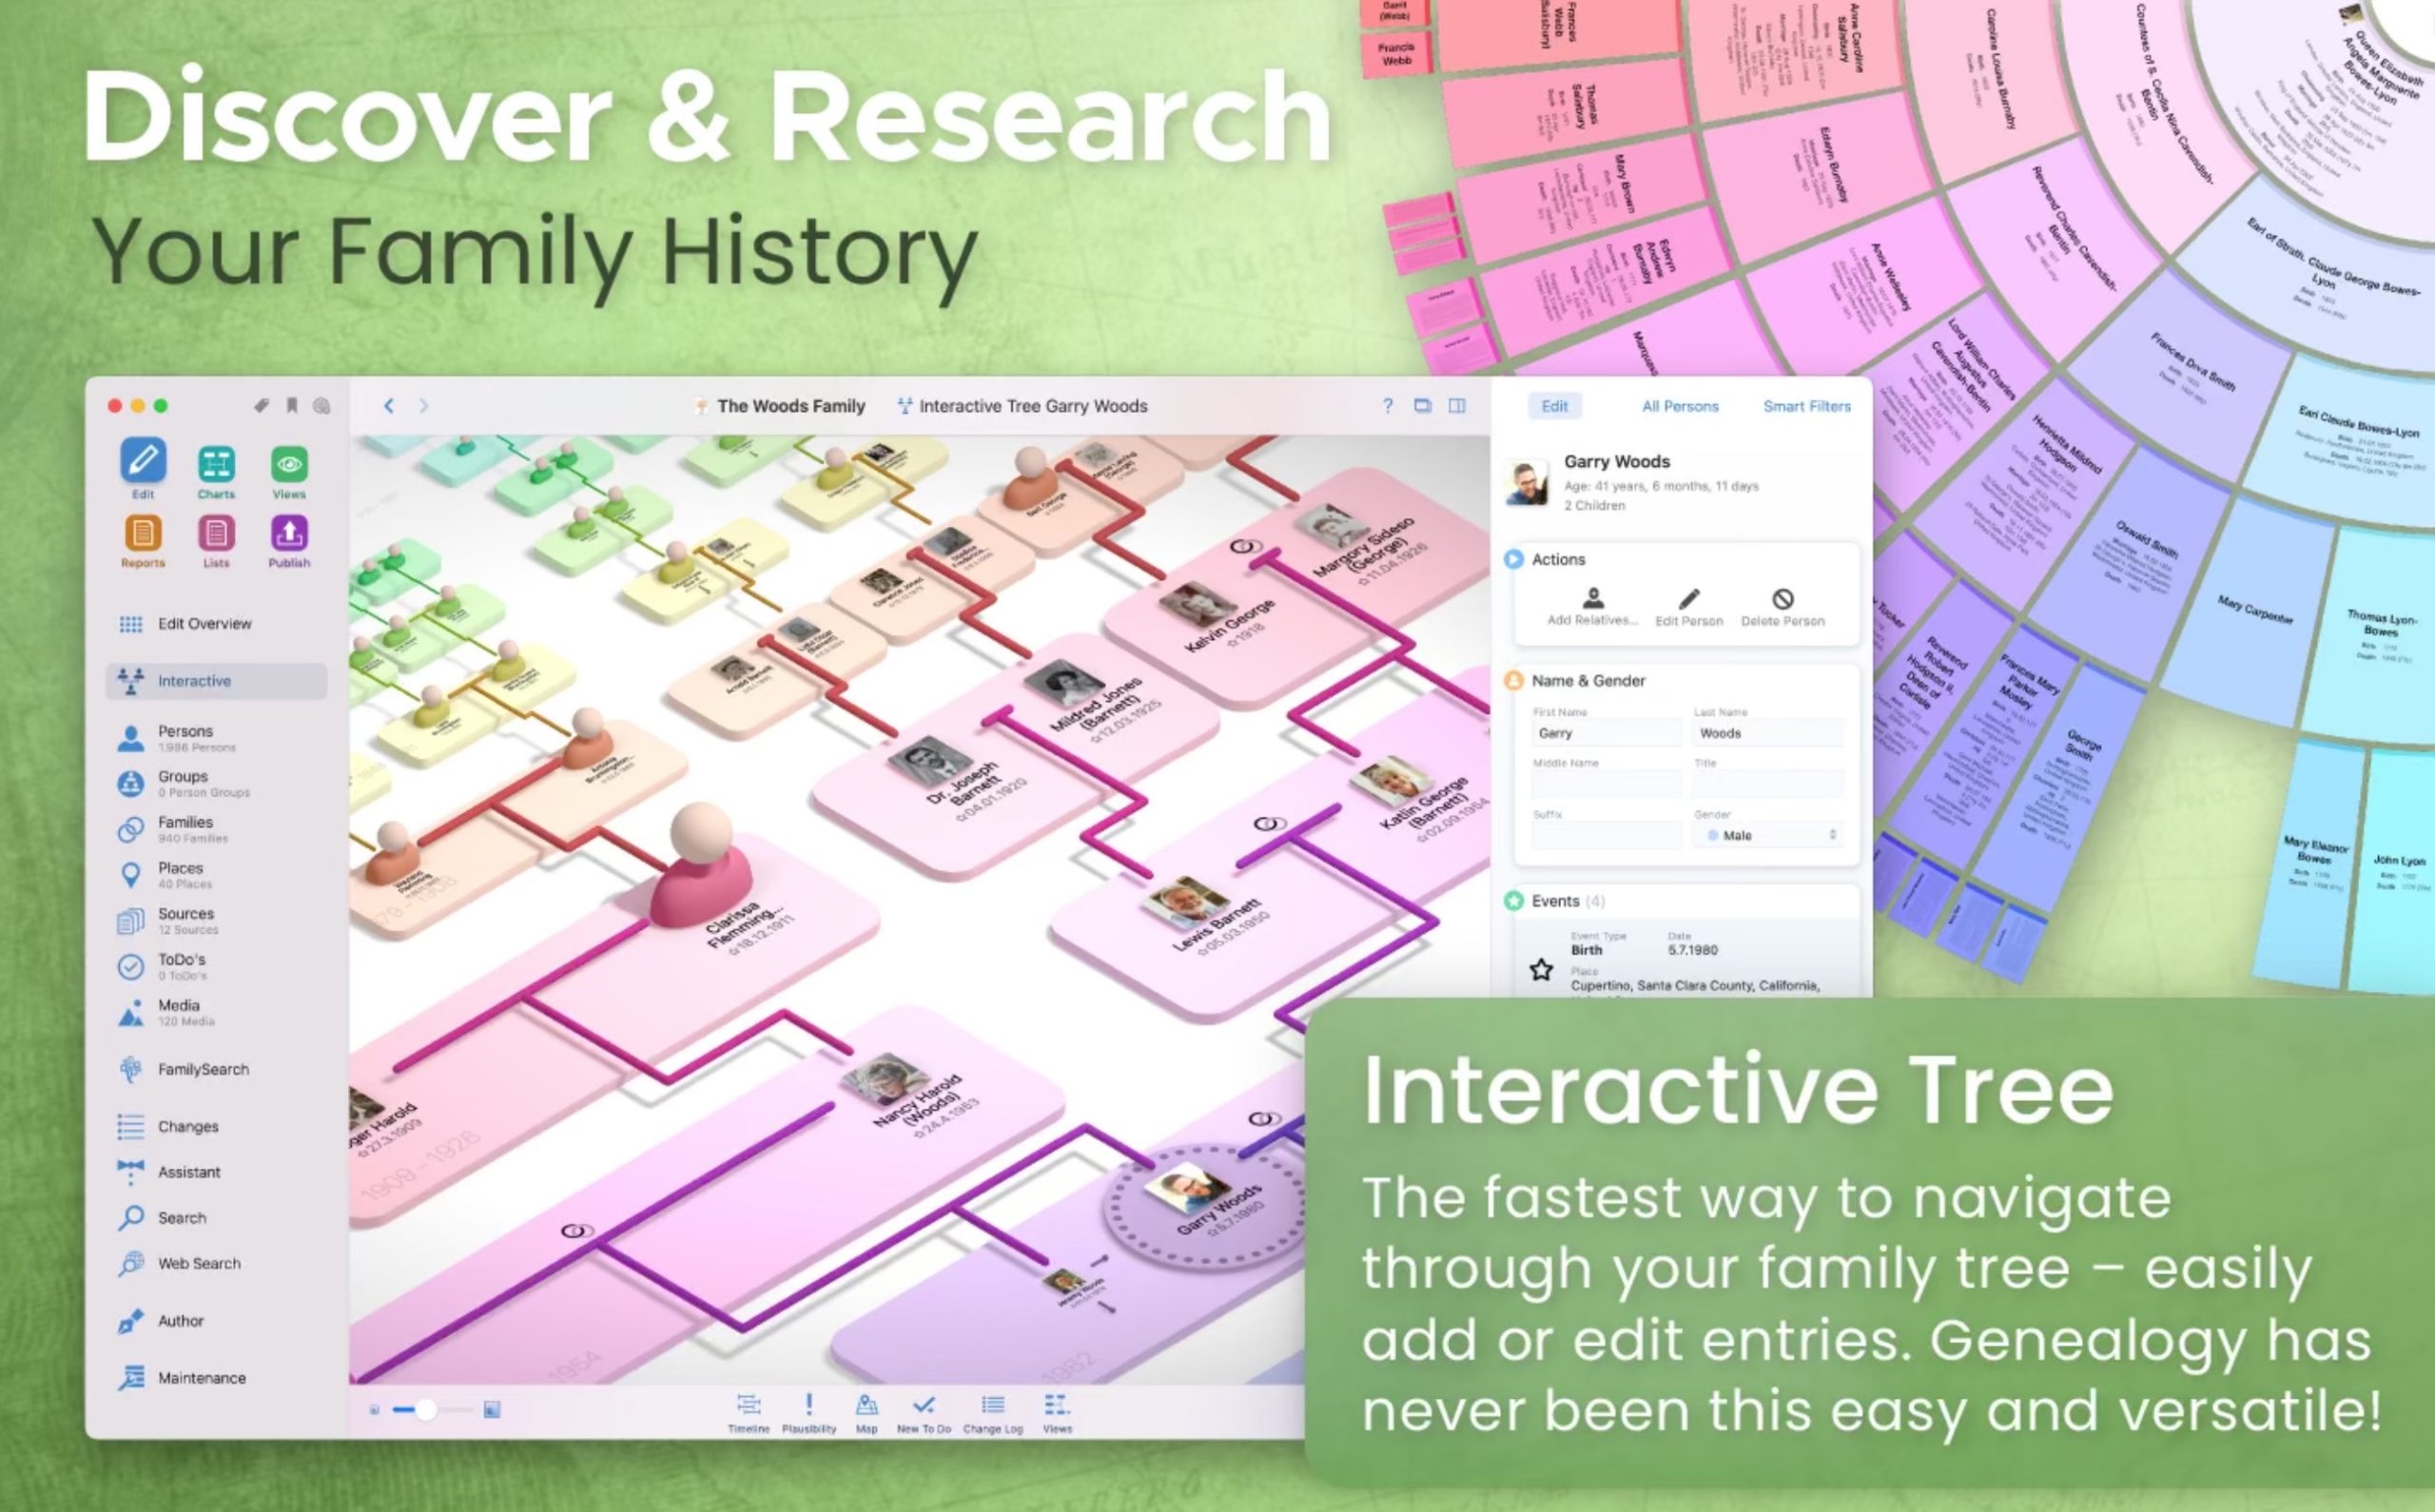Click the star icon on Birth event
The height and width of the screenshot is (1512, 2435).
point(1541,969)
